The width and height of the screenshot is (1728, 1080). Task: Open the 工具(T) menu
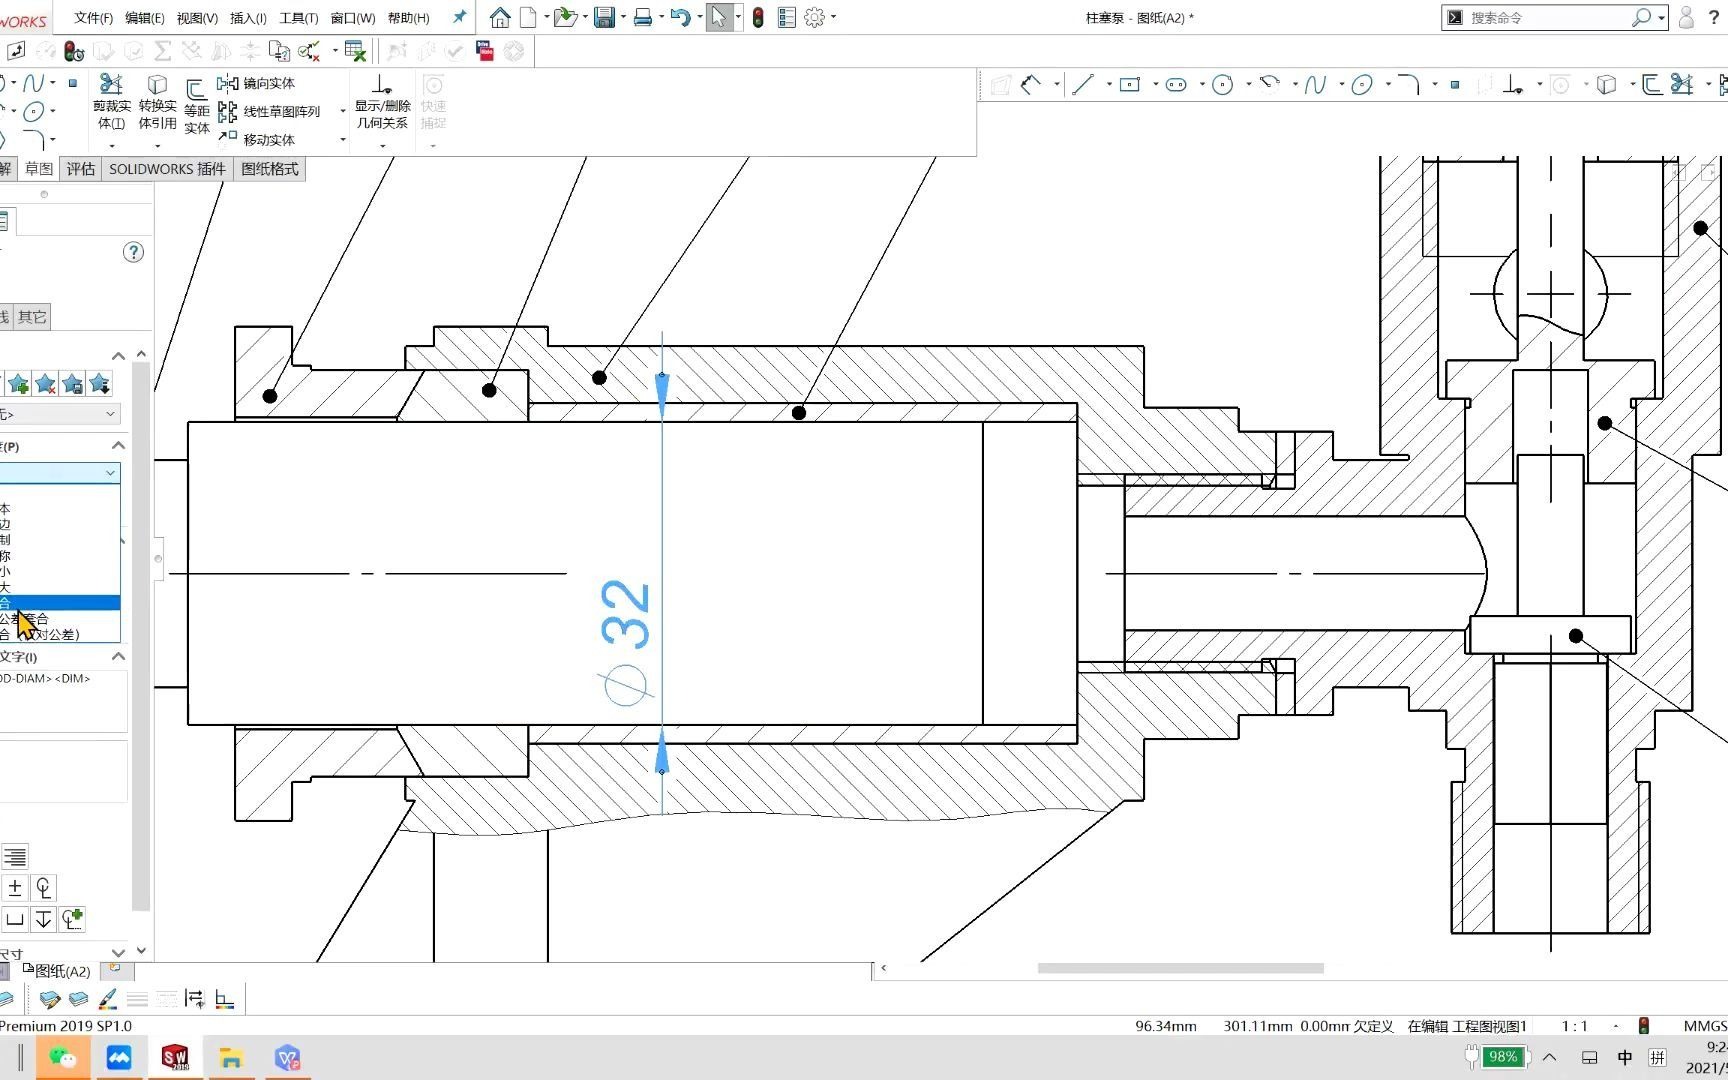(297, 17)
